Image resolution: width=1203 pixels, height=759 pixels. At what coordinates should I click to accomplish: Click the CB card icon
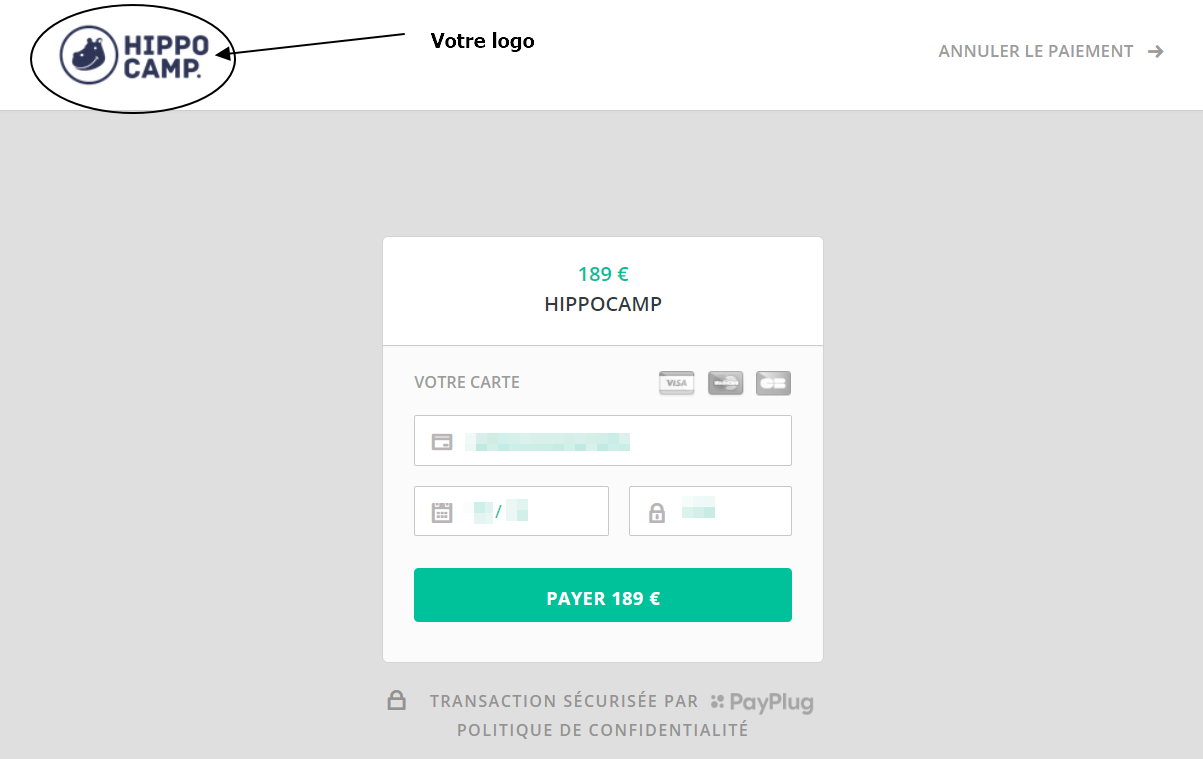tap(773, 383)
